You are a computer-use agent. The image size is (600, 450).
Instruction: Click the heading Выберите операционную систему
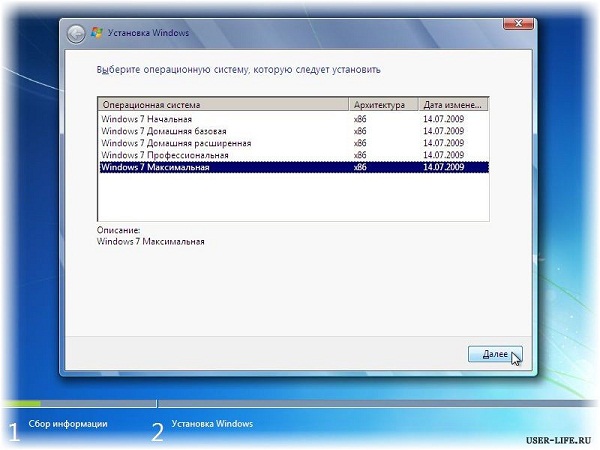tap(238, 70)
